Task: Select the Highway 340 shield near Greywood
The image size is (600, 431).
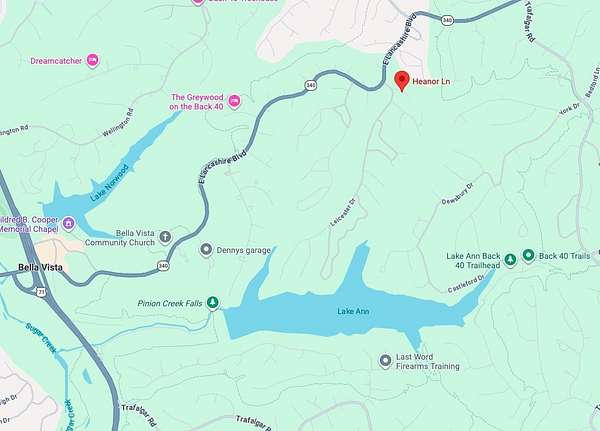Action: click(311, 85)
